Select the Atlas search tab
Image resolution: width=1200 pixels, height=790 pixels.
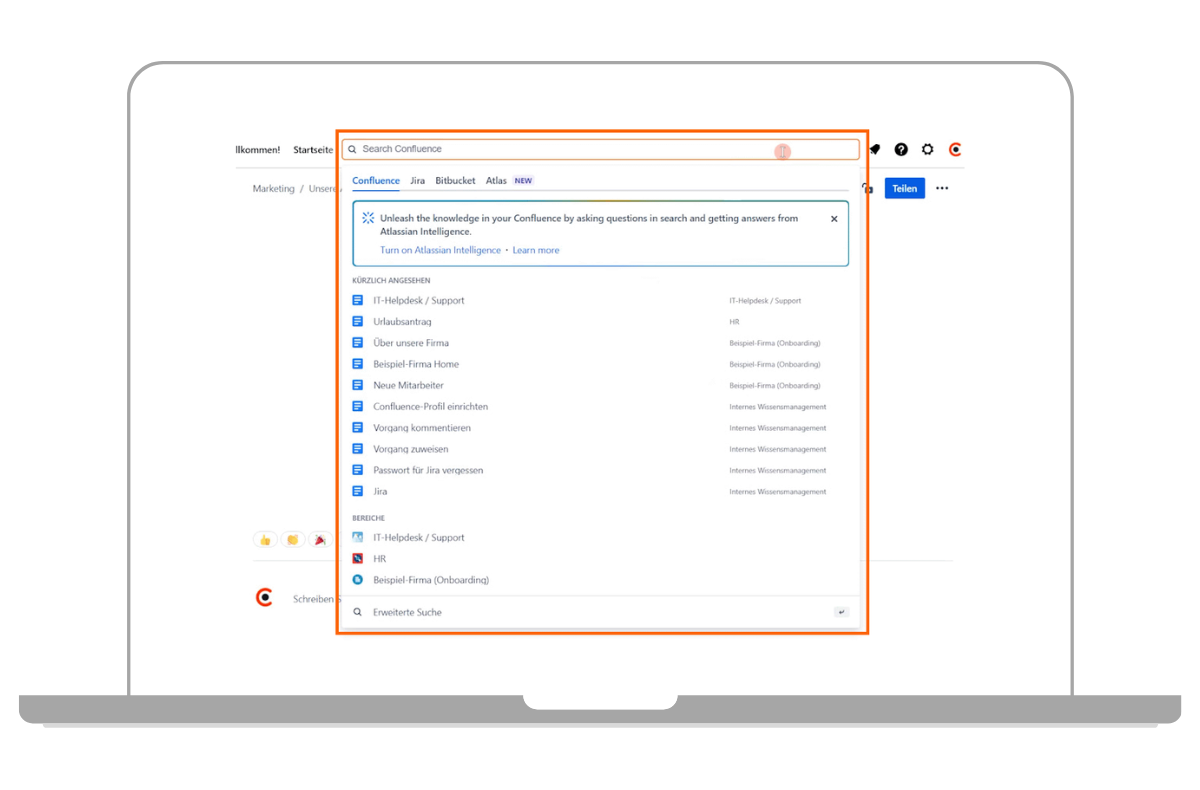tap(496, 181)
